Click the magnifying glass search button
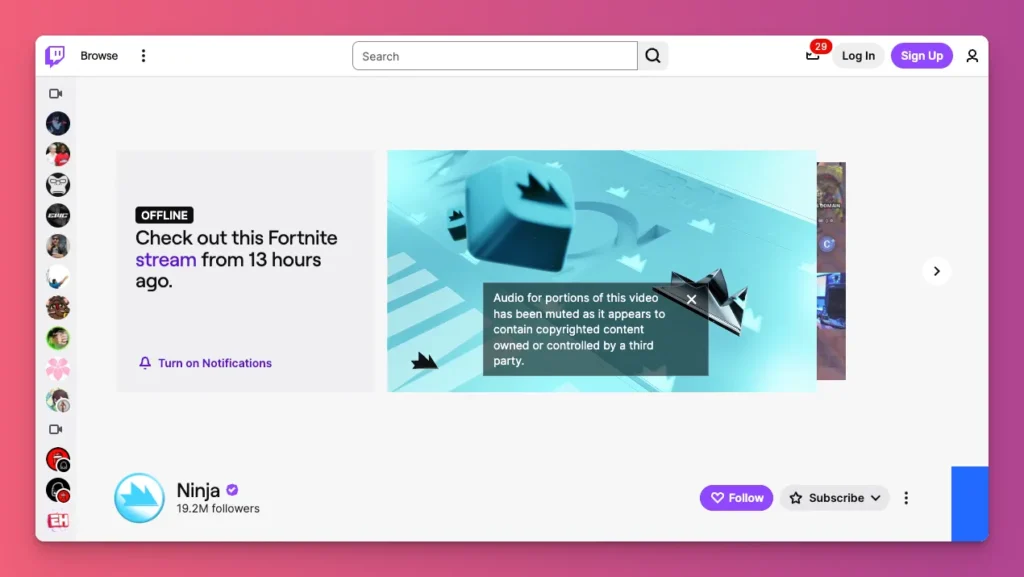The image size is (1024, 577). (x=653, y=56)
